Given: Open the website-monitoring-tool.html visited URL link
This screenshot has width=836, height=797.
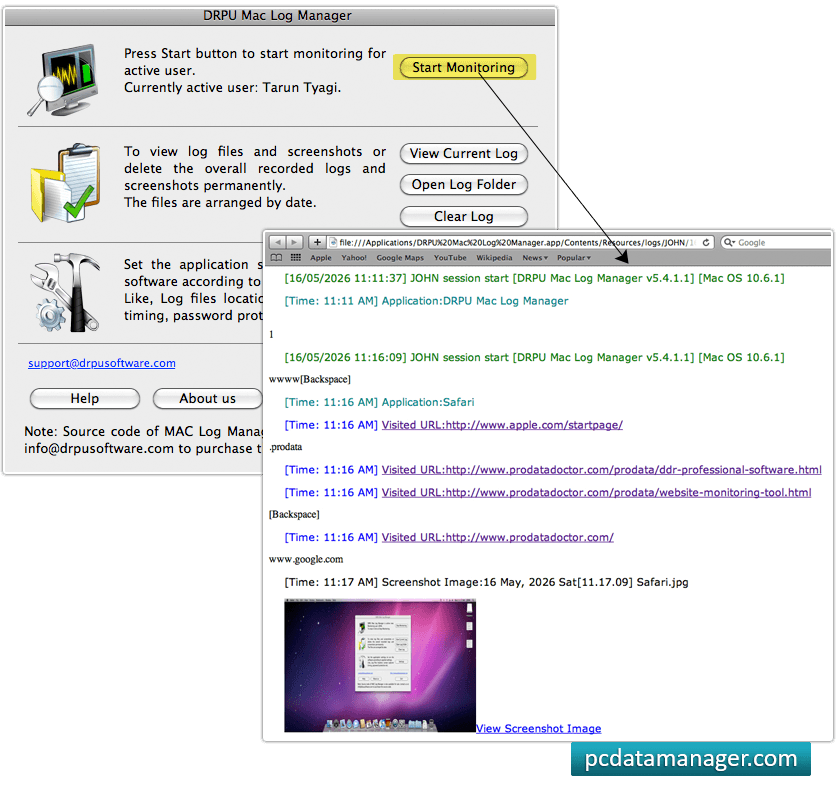Looking at the screenshot, I should (x=596, y=493).
